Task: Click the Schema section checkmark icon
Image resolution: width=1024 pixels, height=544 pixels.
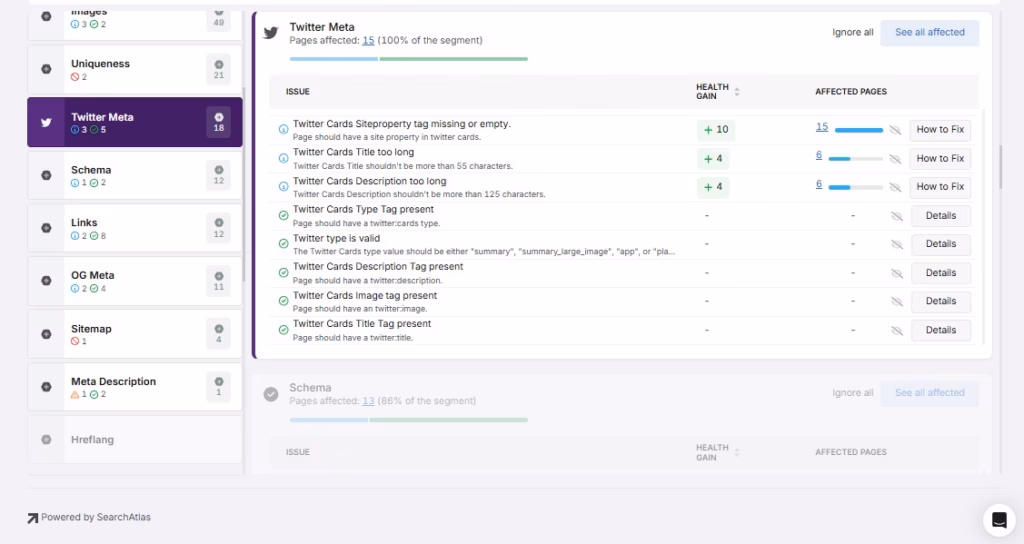Action: 270,394
